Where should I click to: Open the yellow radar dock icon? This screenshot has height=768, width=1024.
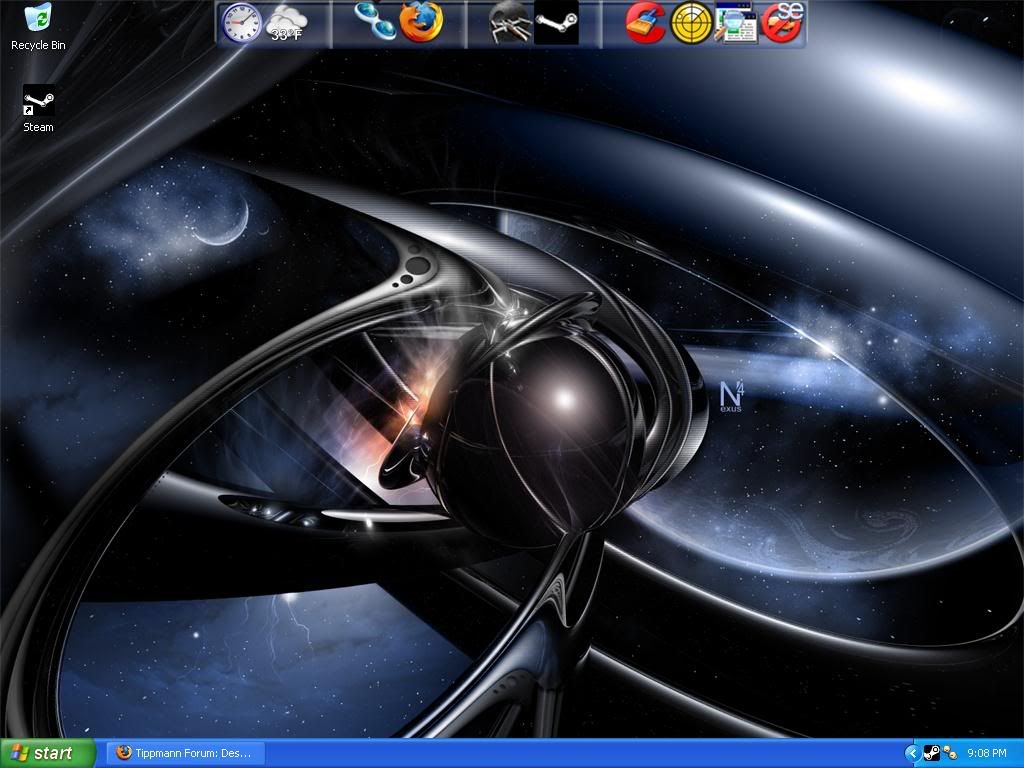691,22
